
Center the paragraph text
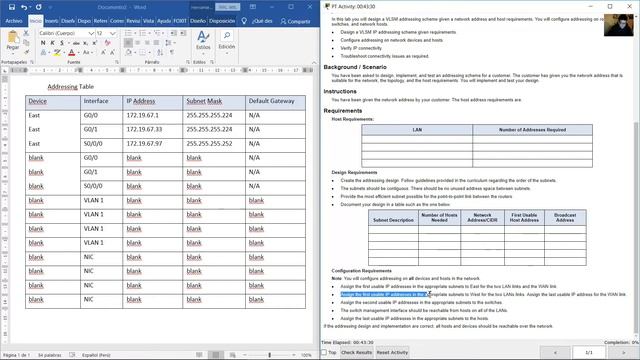[138, 43]
